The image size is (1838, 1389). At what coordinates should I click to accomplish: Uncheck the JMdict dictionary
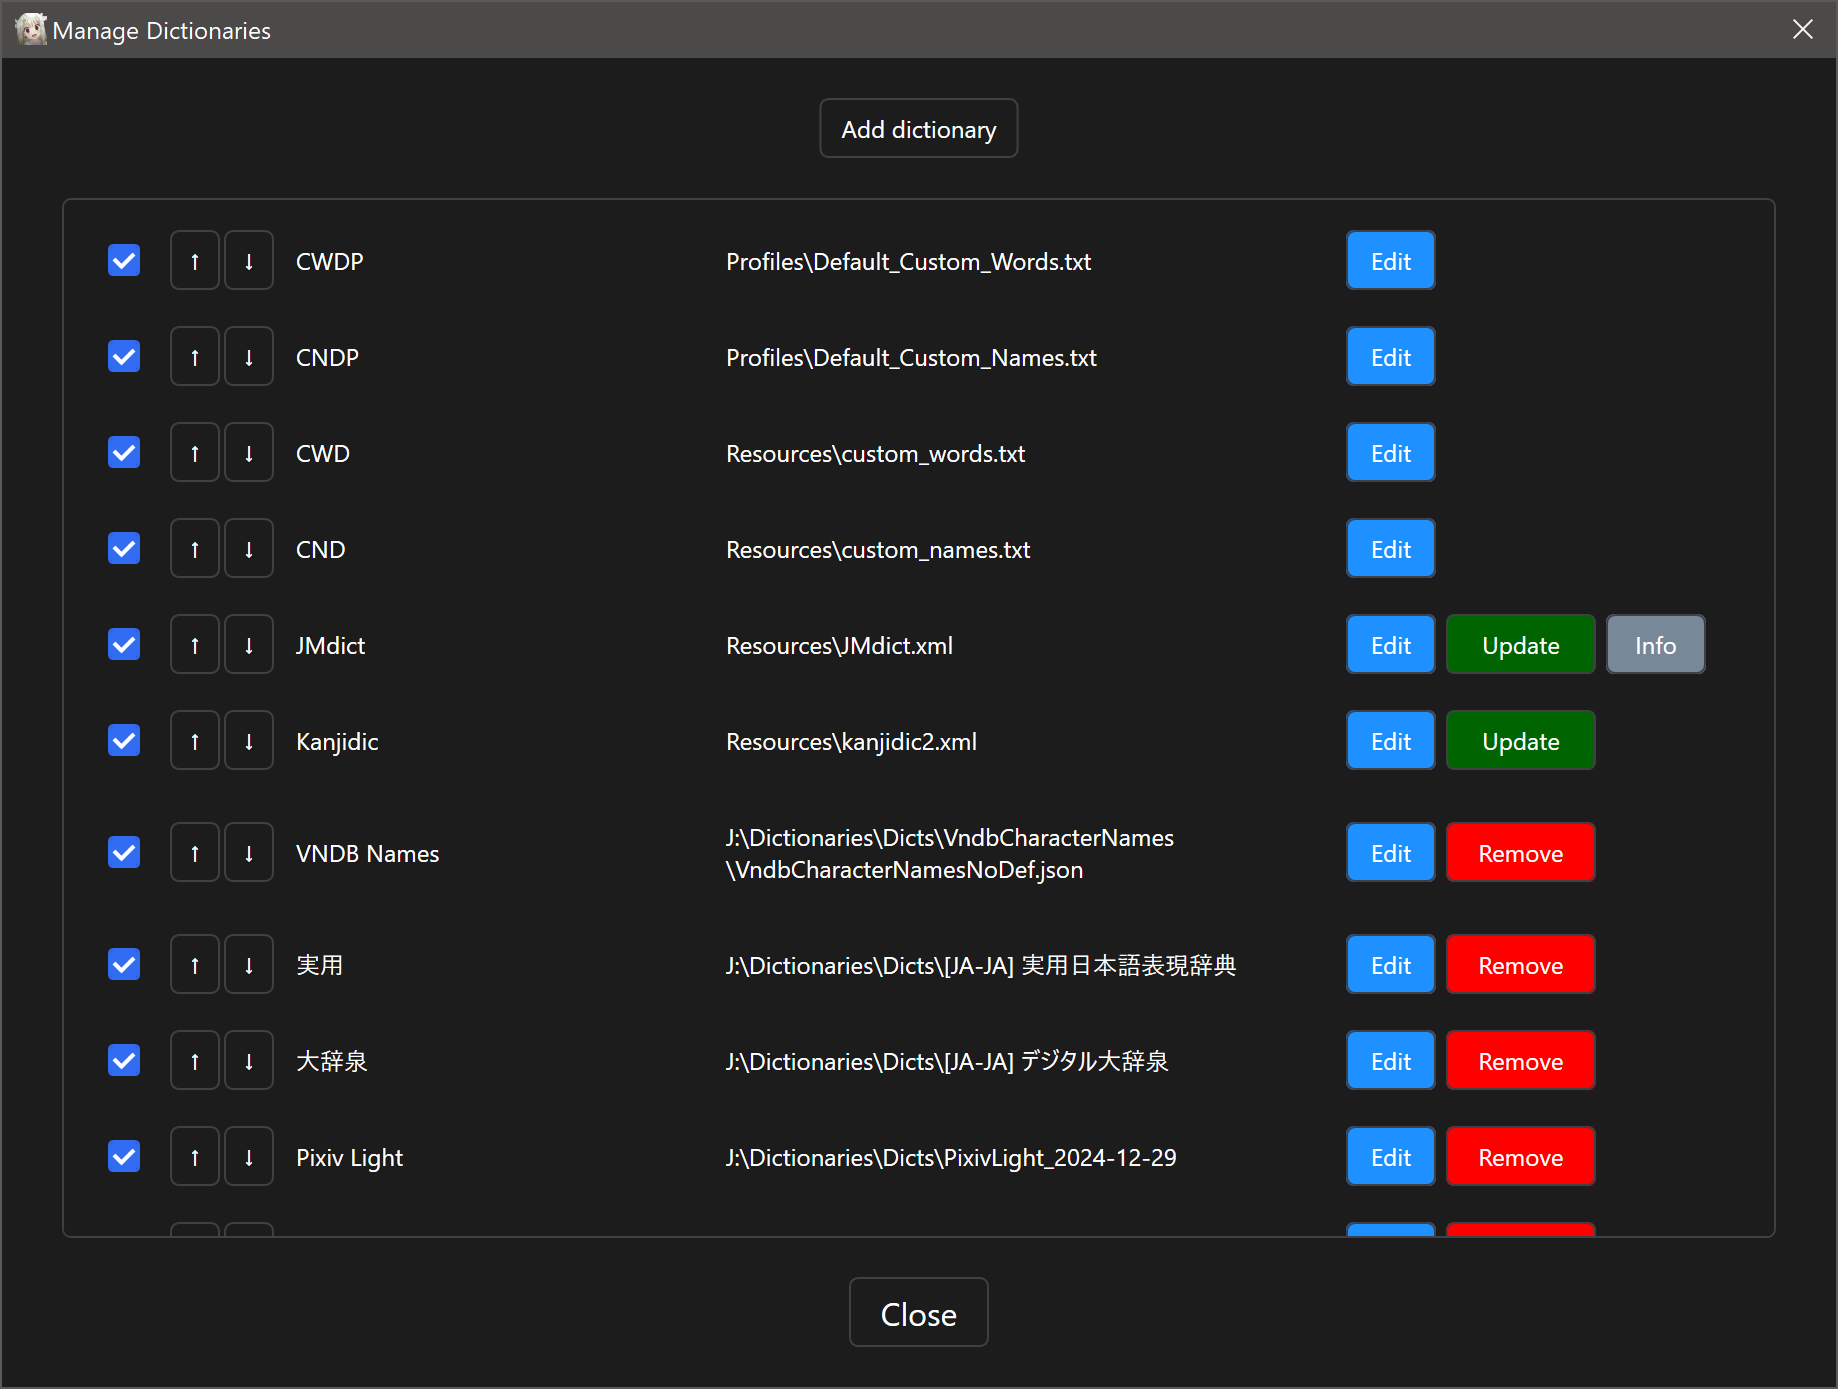(124, 645)
